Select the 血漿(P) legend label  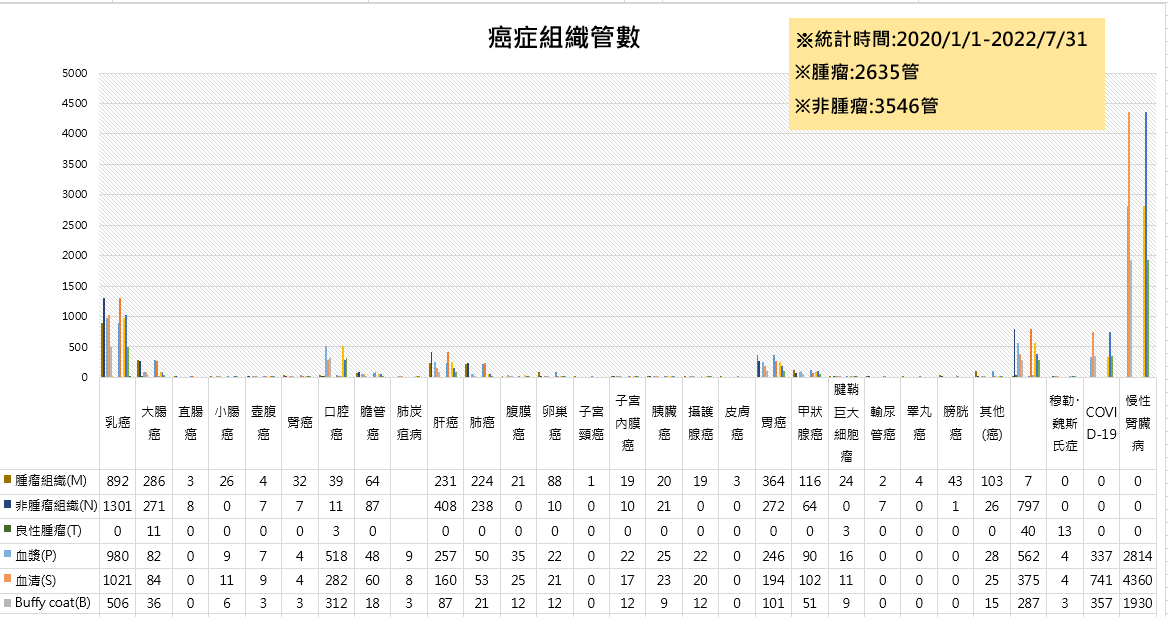(35, 556)
